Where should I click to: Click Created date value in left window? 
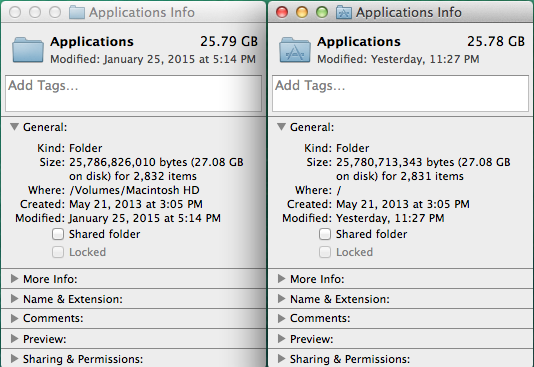point(136,204)
